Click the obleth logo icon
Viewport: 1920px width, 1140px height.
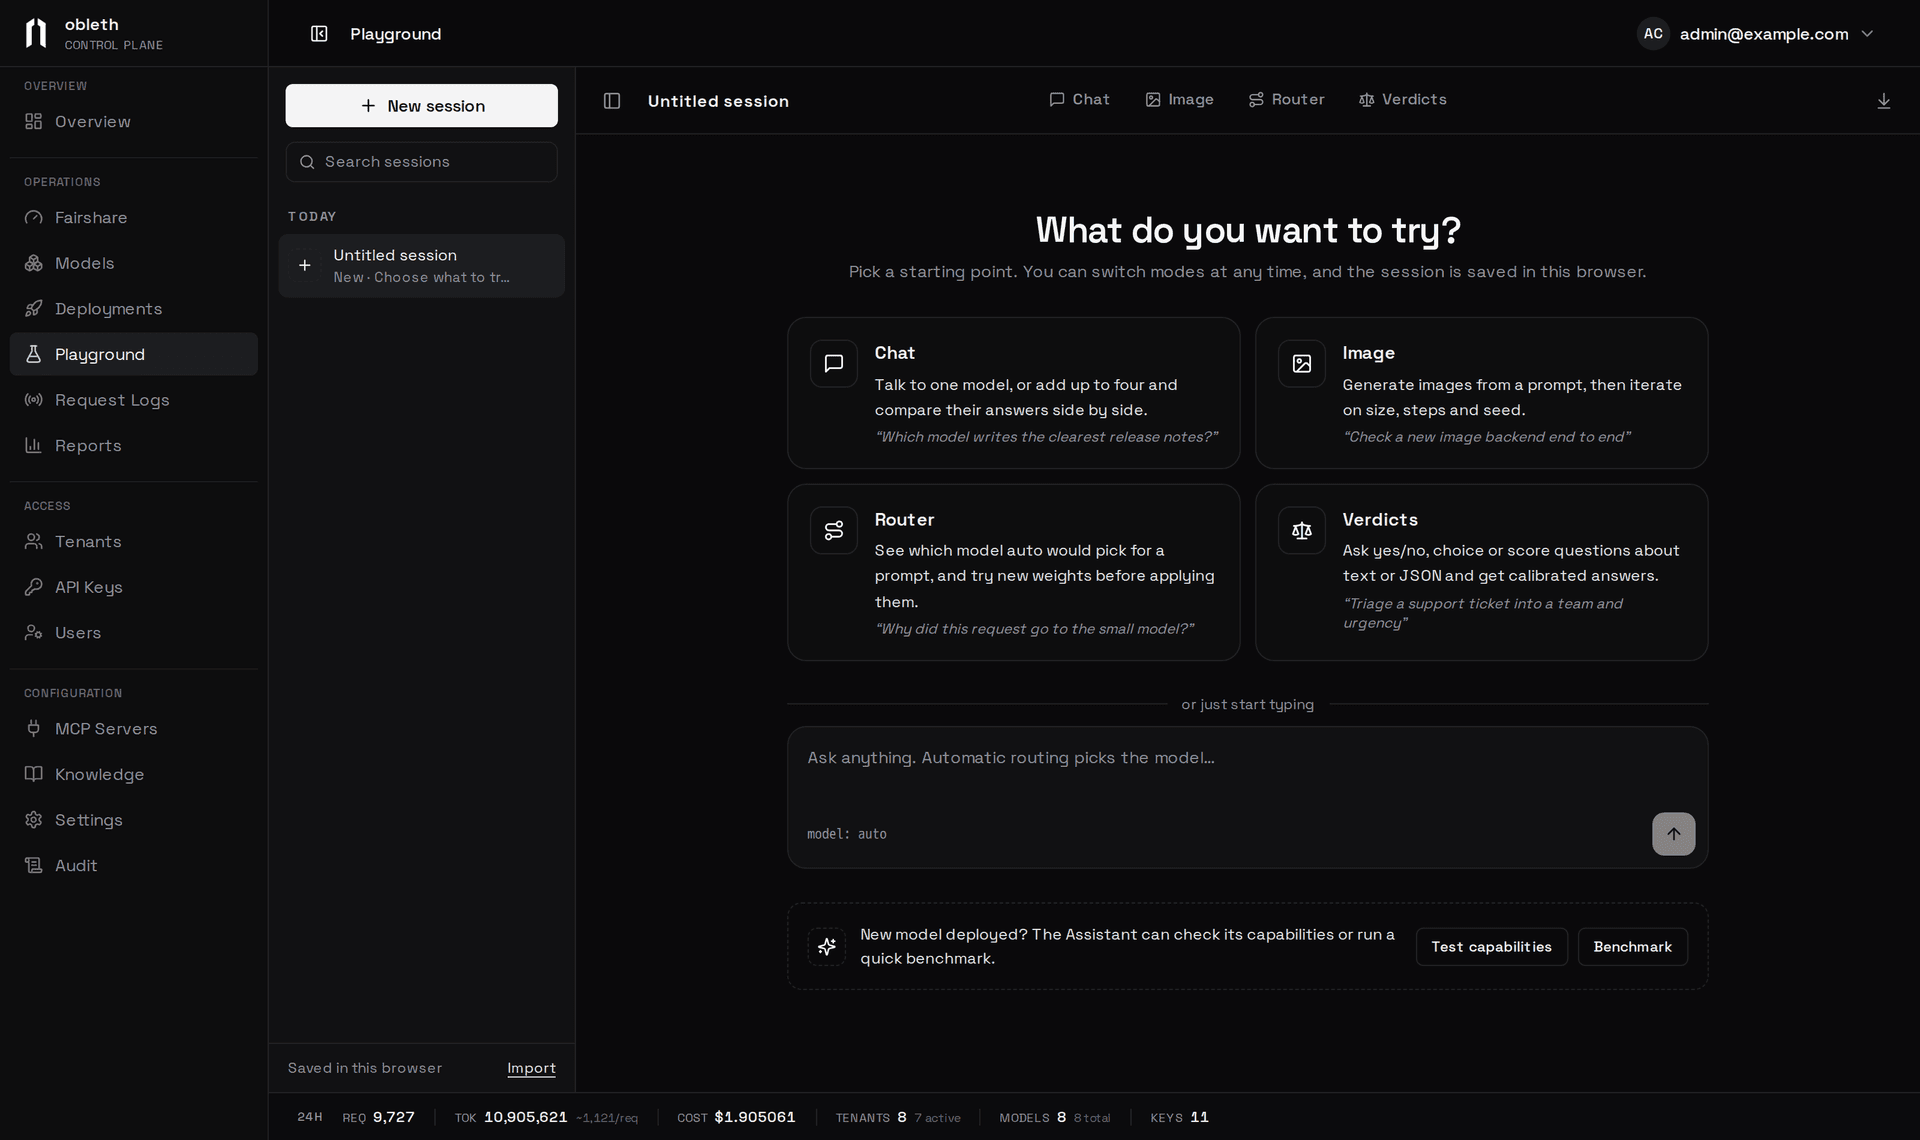tap(36, 33)
